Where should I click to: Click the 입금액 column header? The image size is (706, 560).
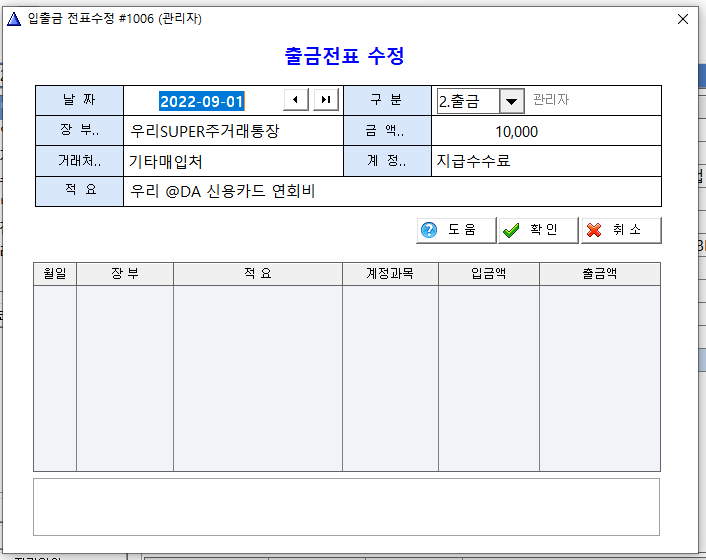click(489, 274)
